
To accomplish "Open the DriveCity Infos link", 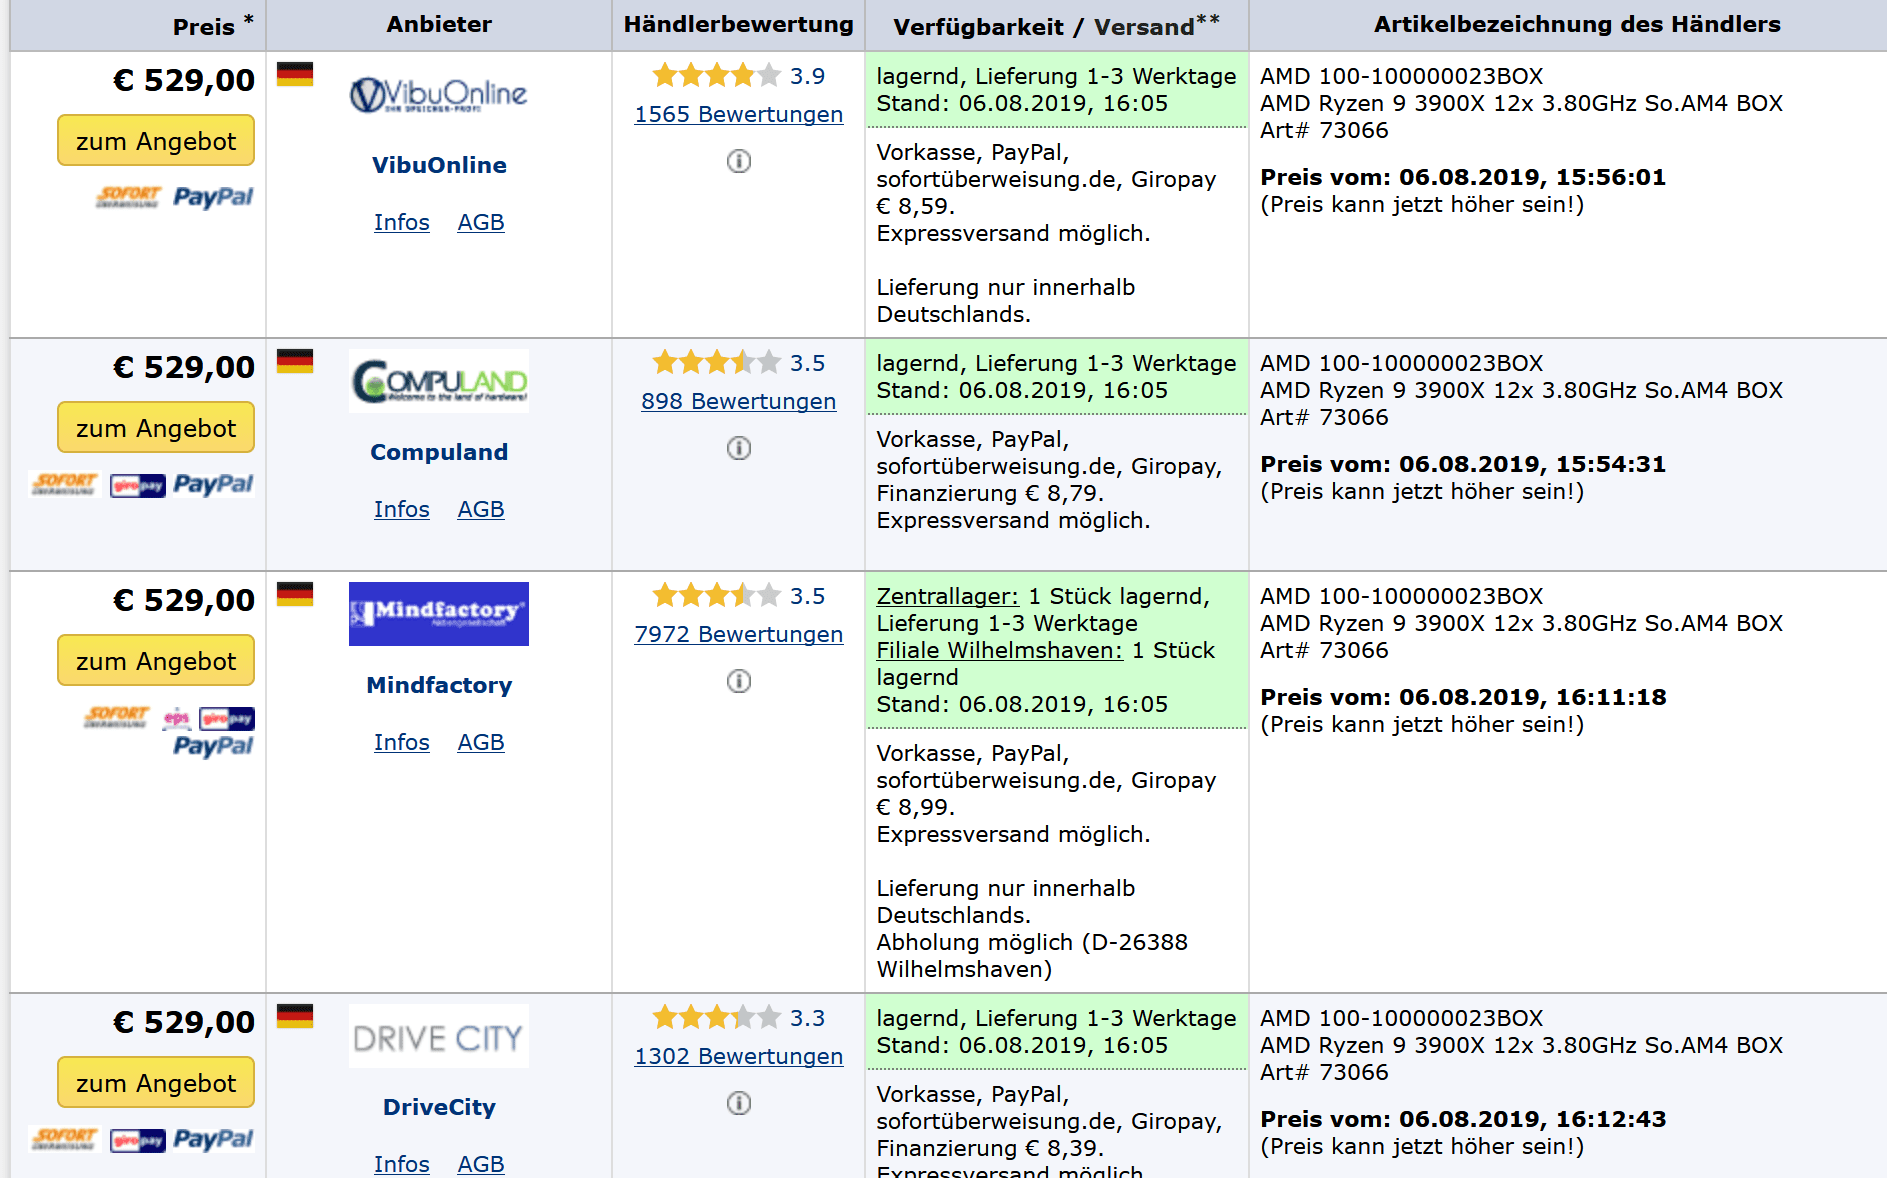I will (x=402, y=1164).
